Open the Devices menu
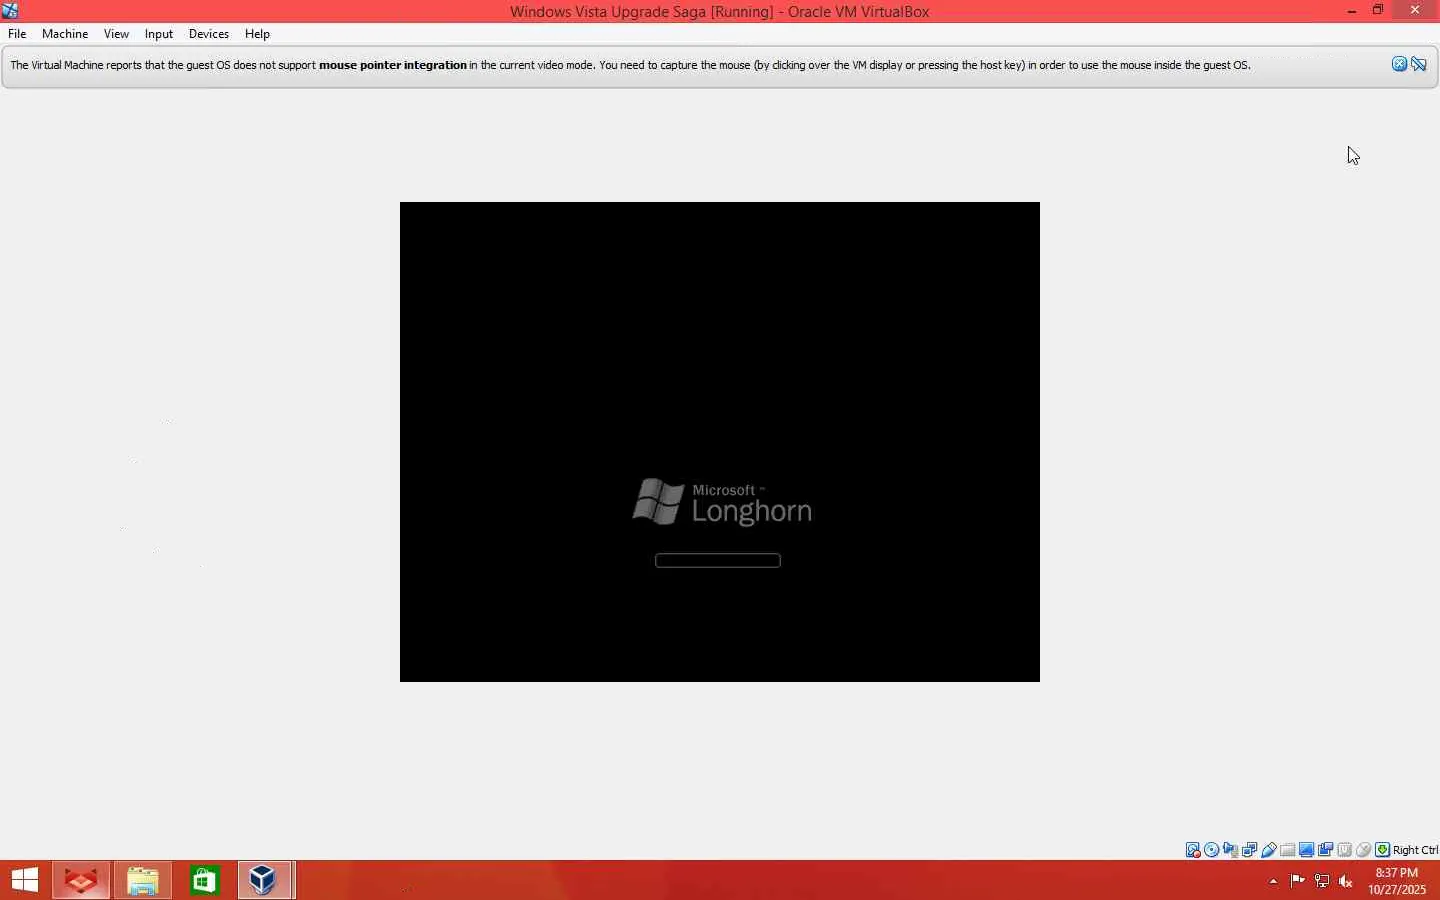Viewport: 1440px width, 900px height. pyautogui.click(x=209, y=34)
